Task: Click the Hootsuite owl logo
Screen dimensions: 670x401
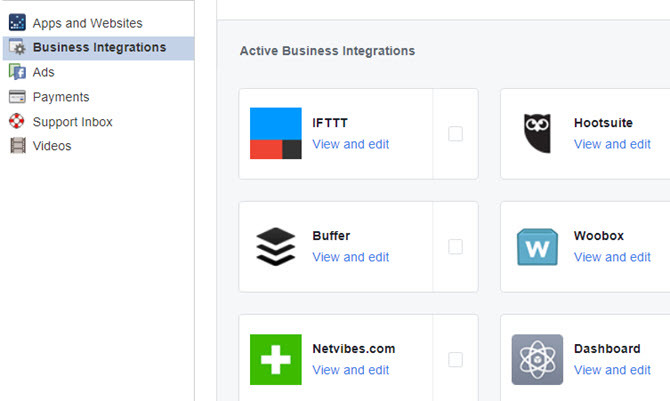Action: click(x=537, y=133)
